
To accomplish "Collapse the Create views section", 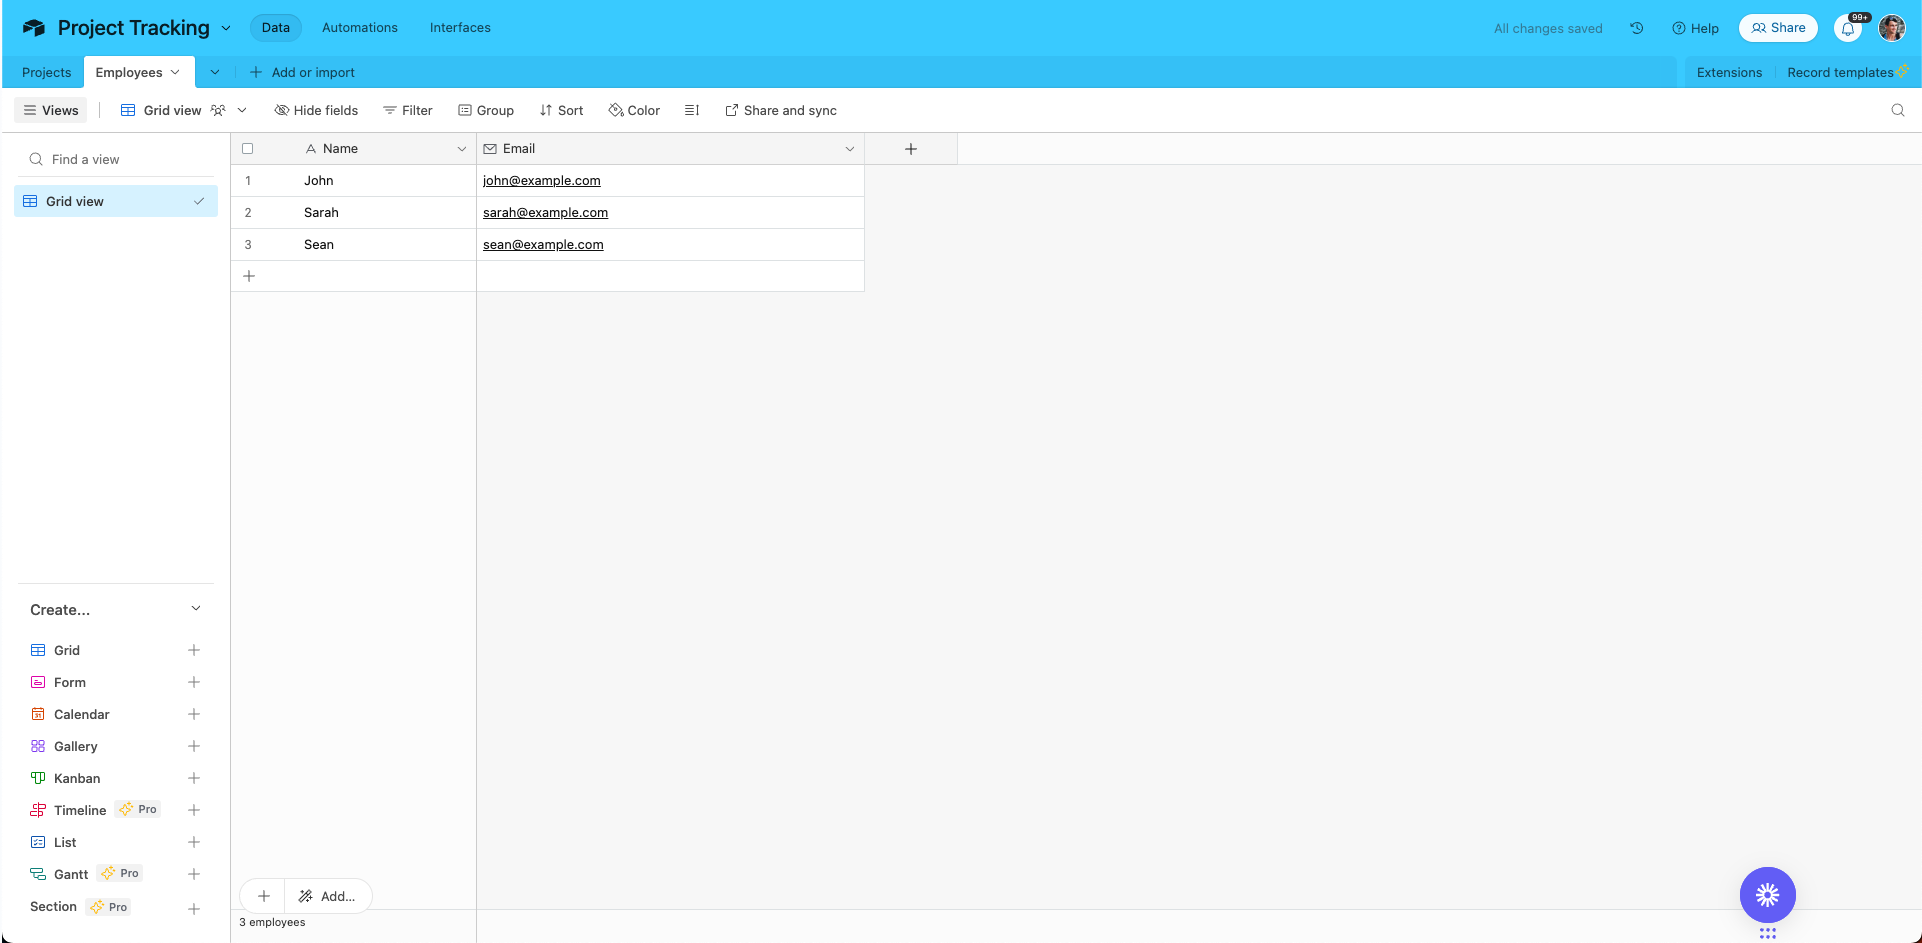I will (x=196, y=608).
